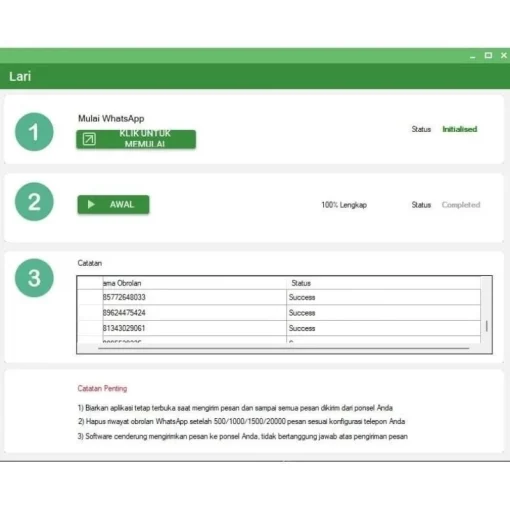
Task: Click note 2 about Hapus riwayat obrolan
Action: click(x=242, y=421)
